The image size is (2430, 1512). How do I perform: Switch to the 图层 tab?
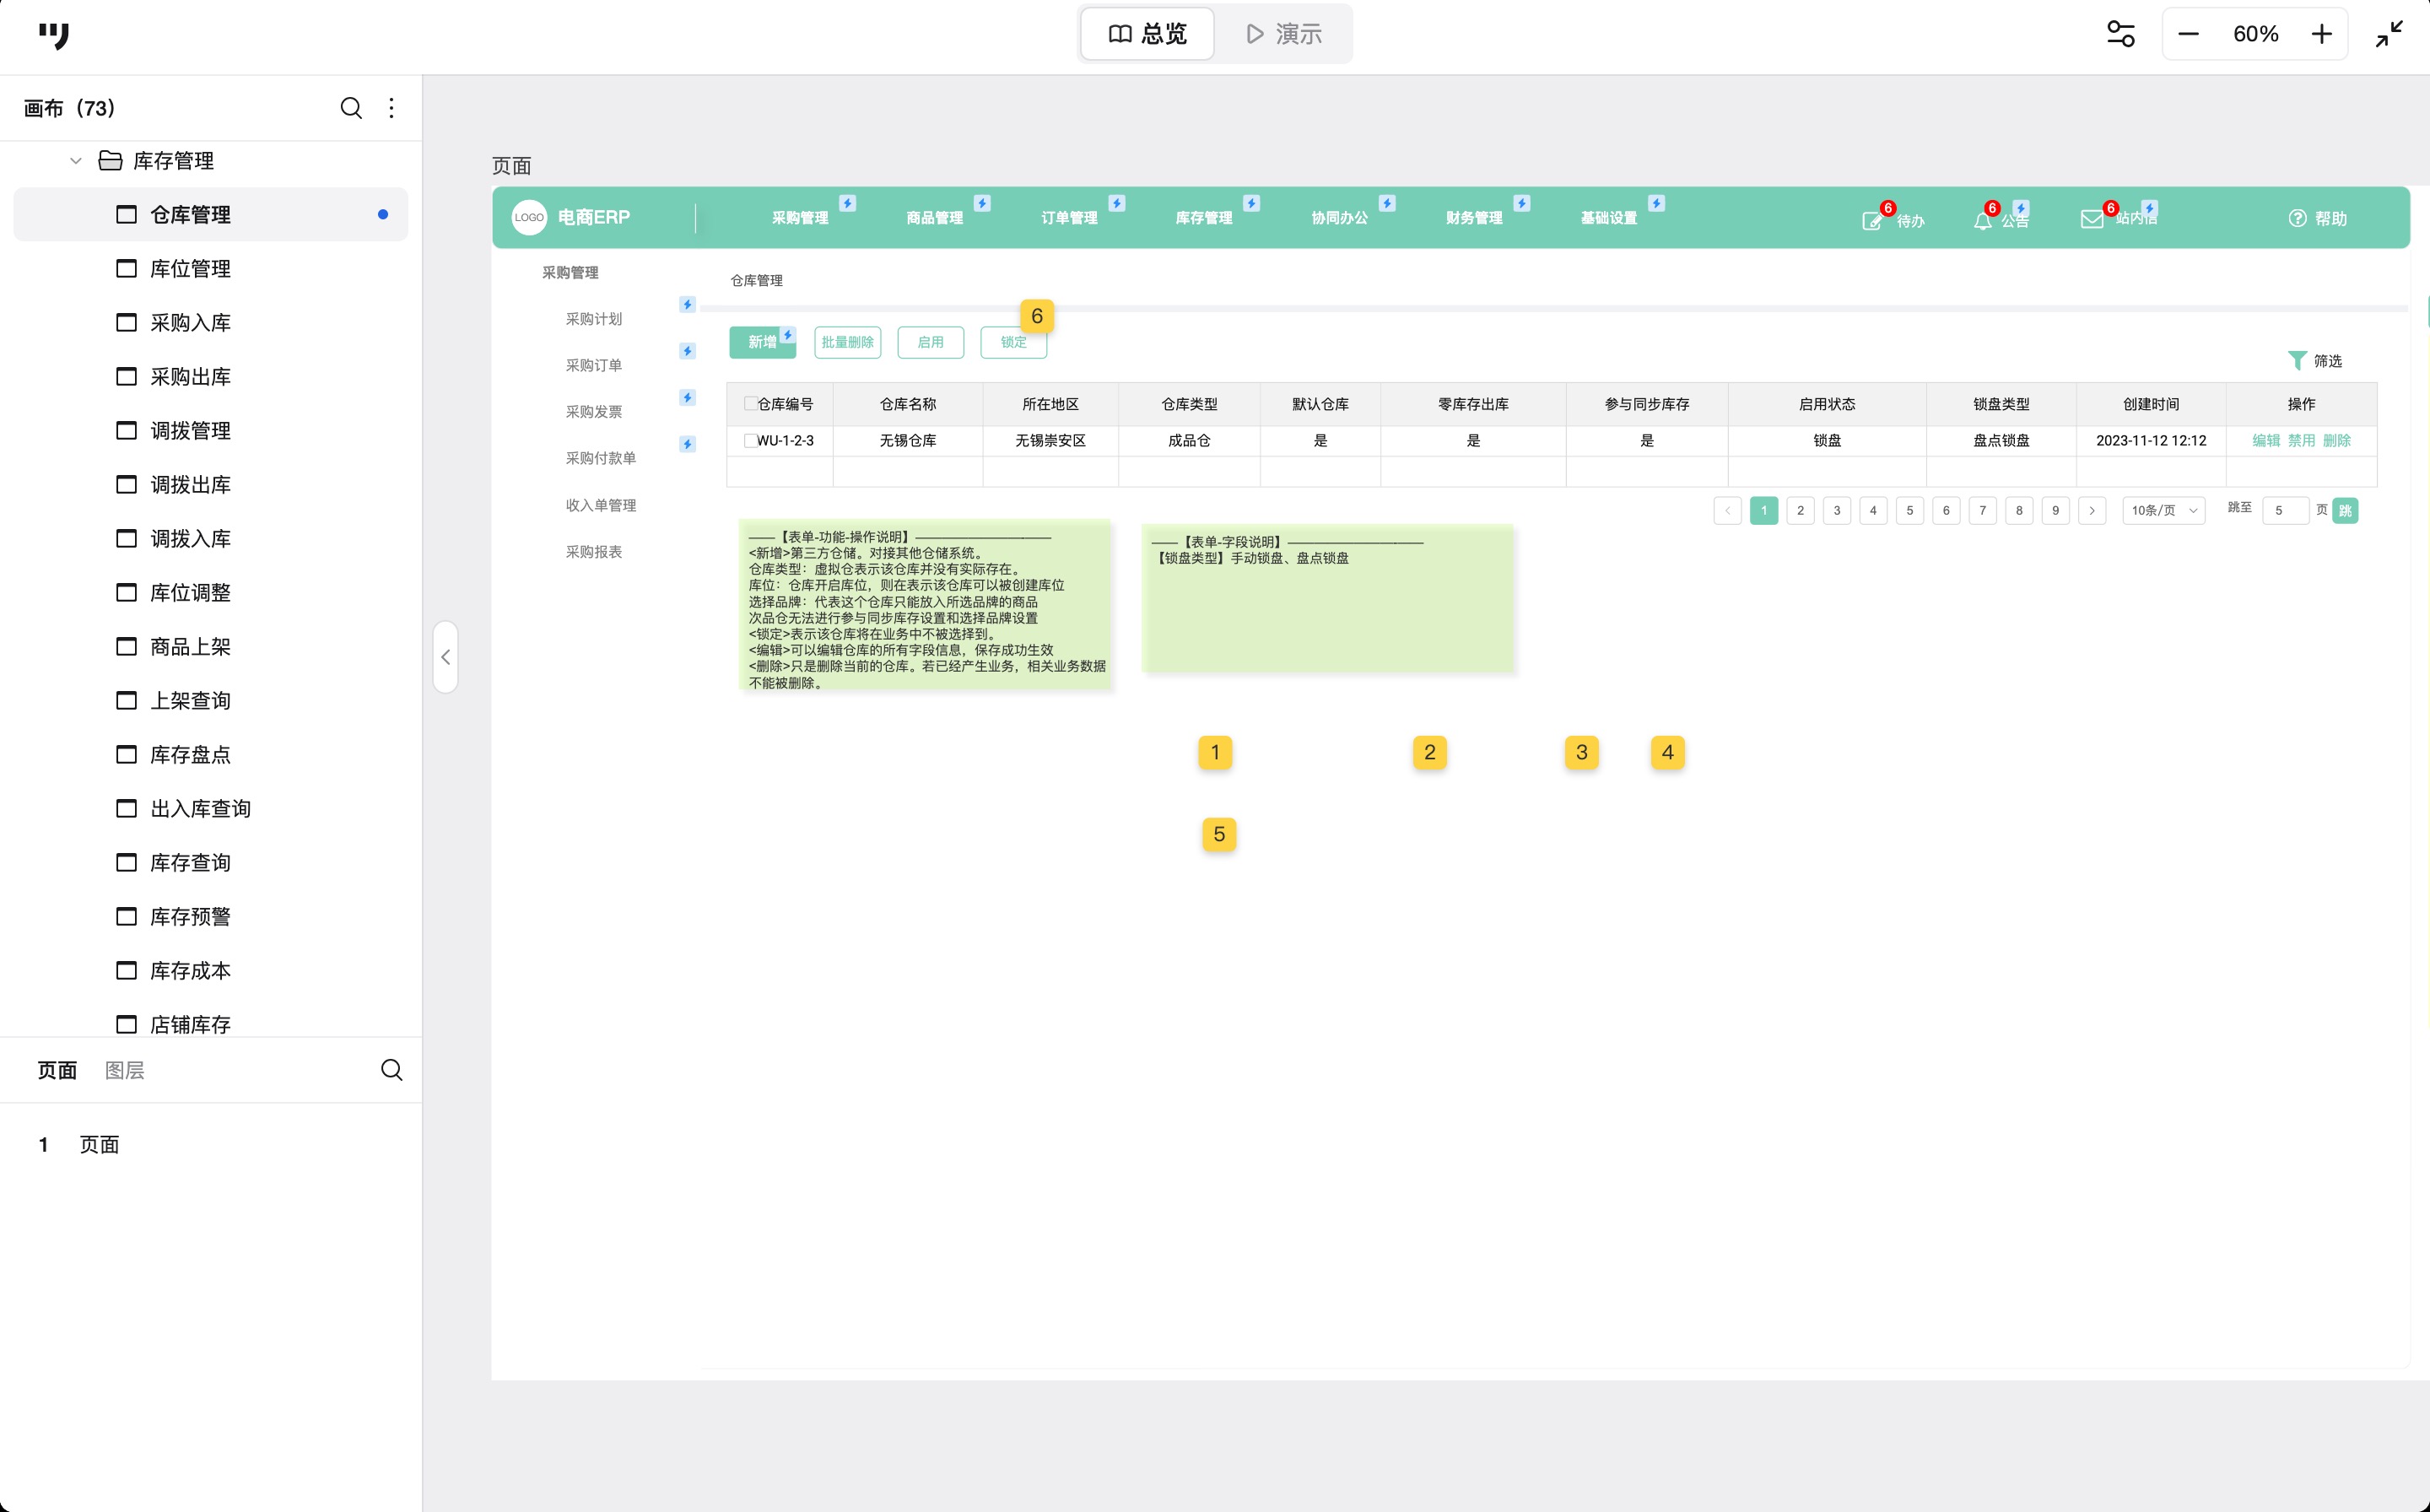tap(125, 1070)
